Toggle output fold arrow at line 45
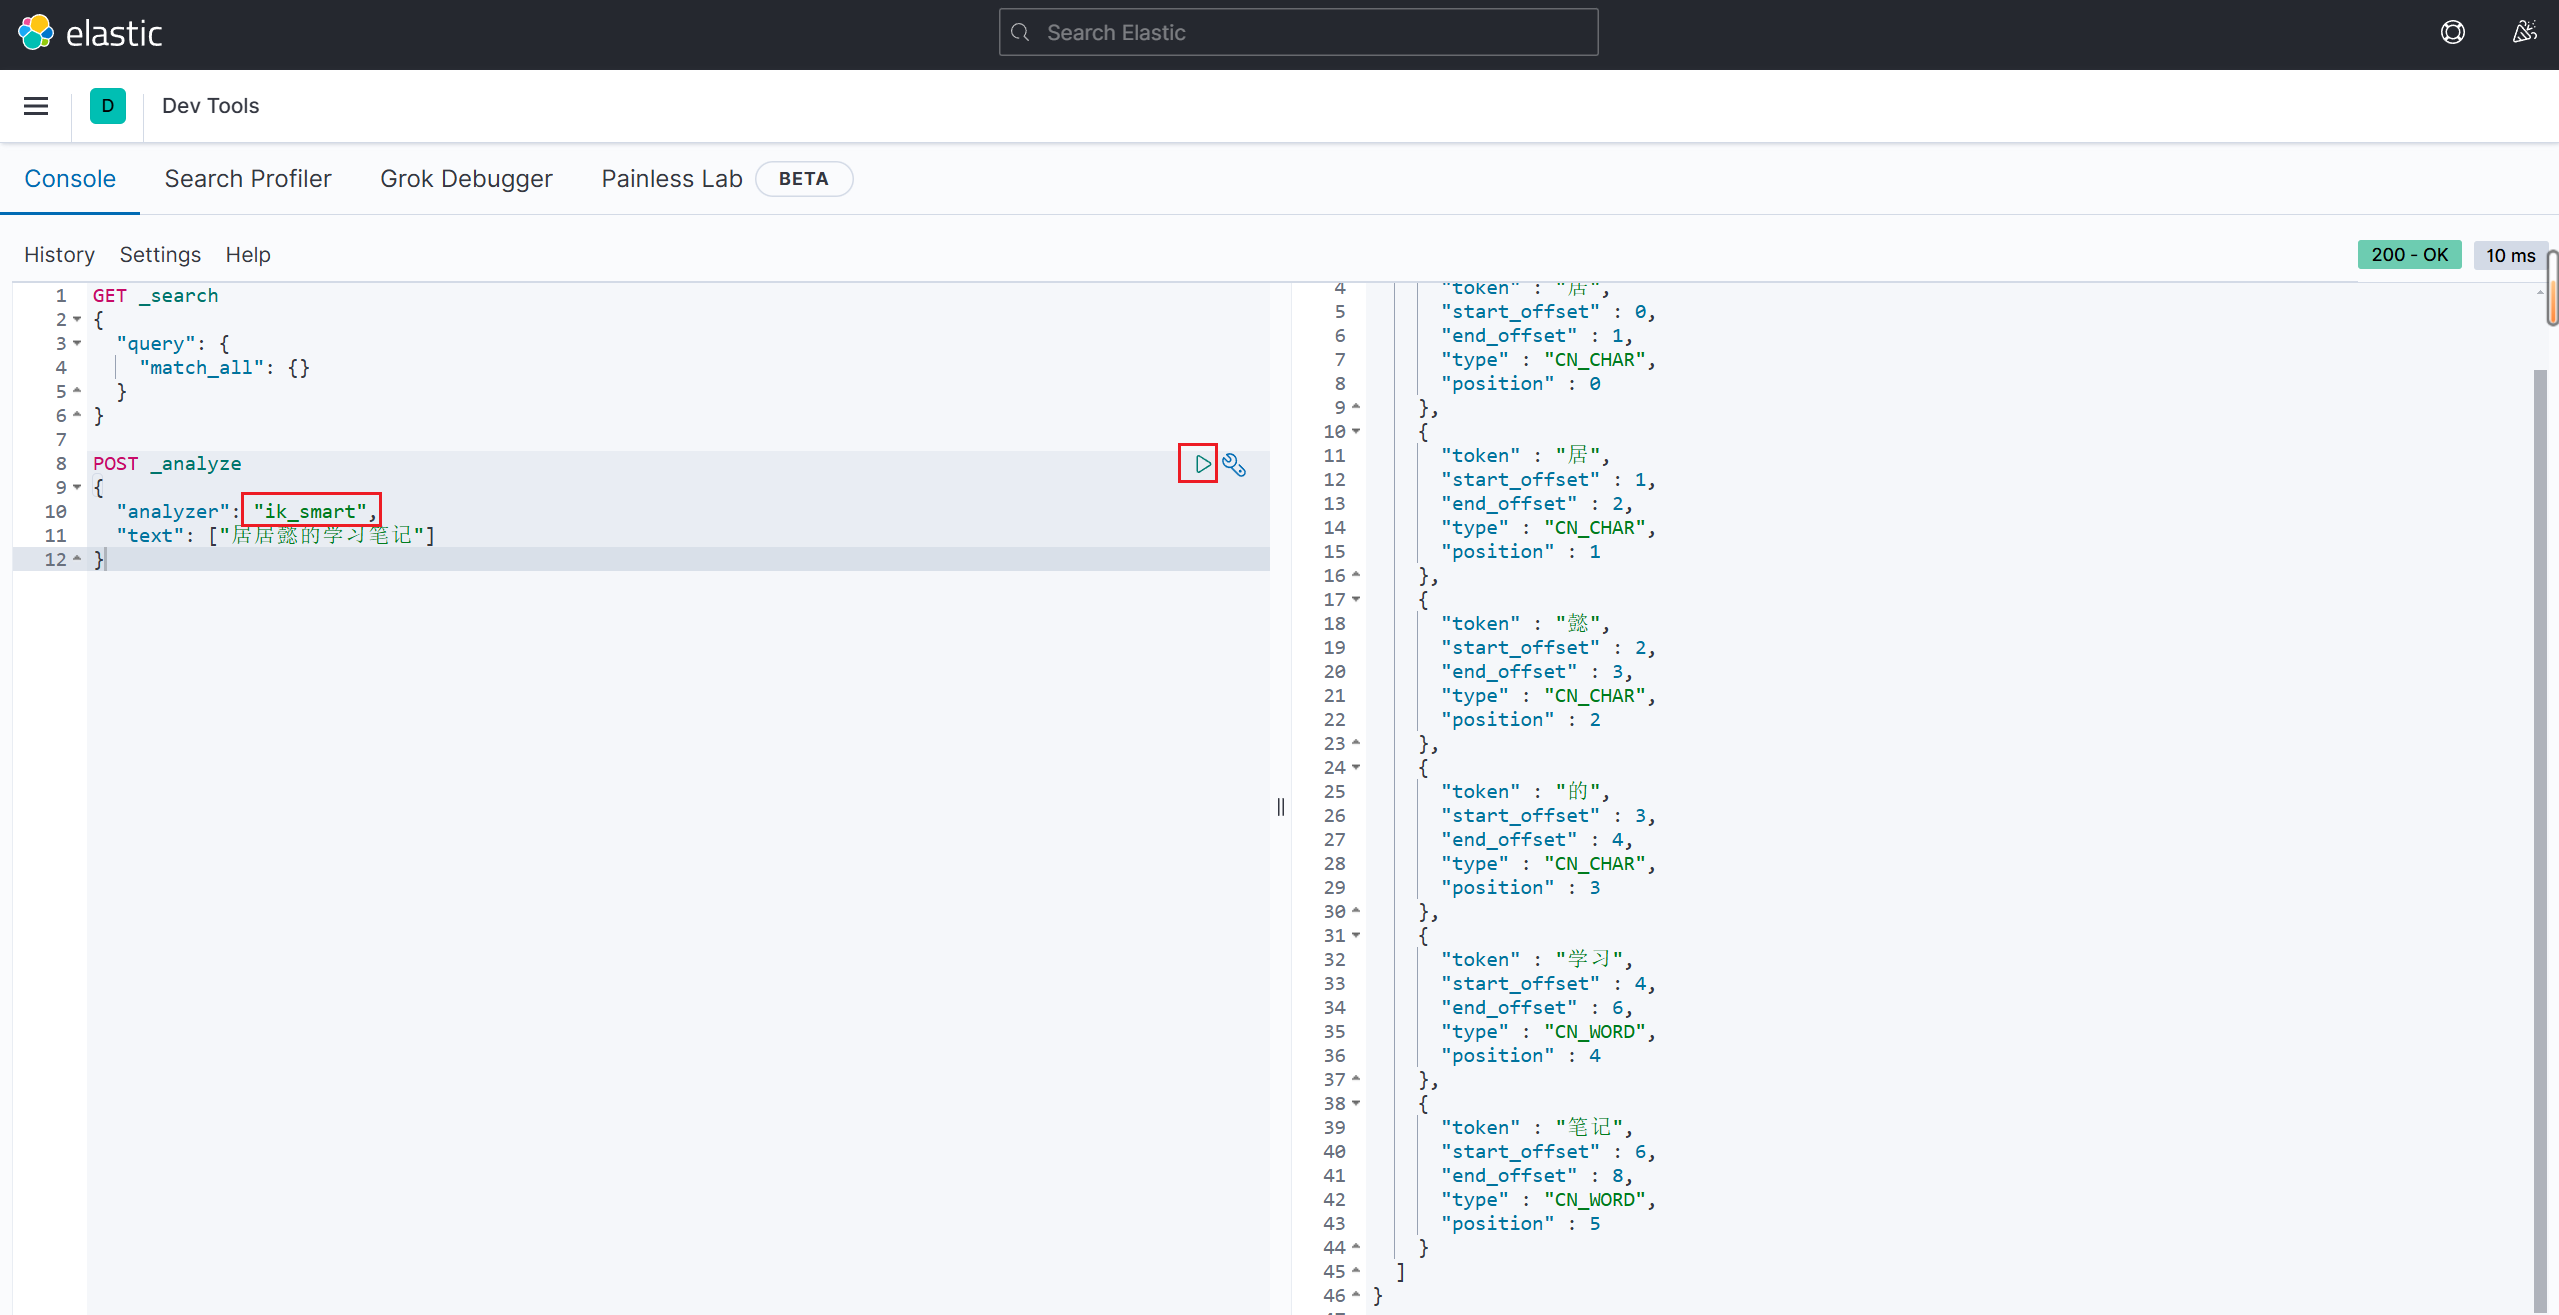Viewport: 2559px width, 1315px height. point(1356,1272)
